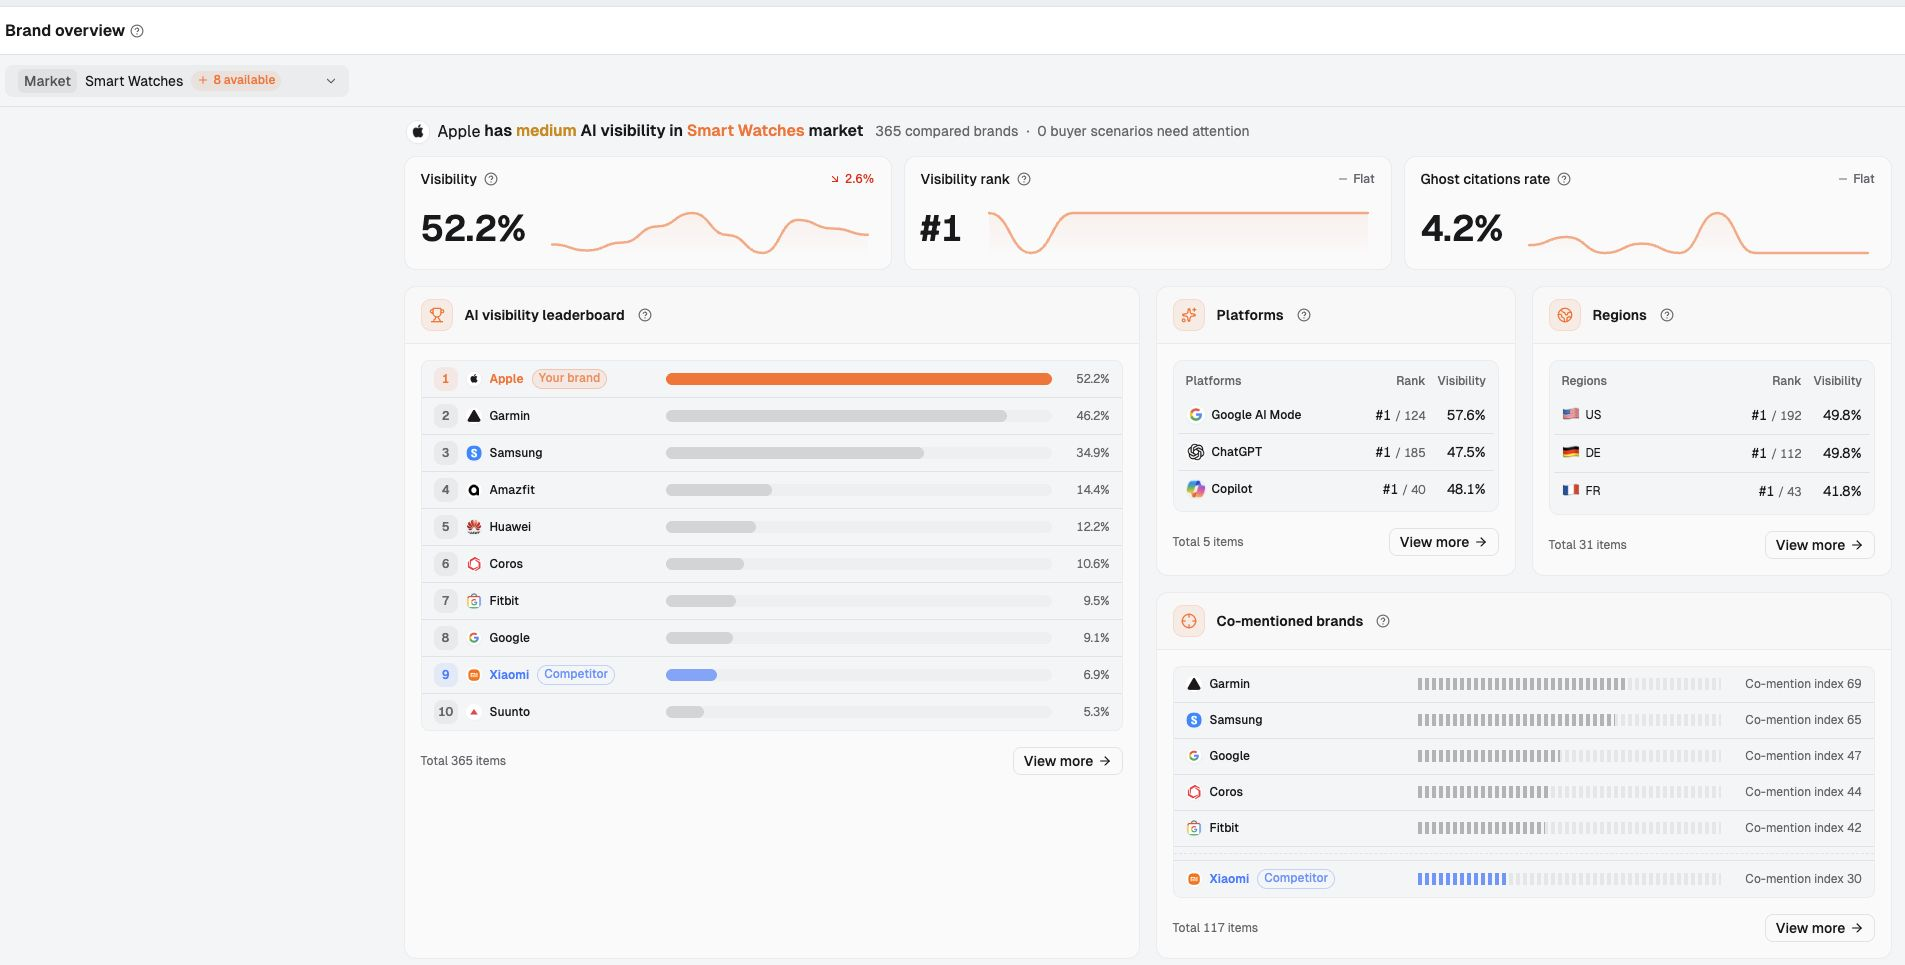1905x965 pixels.
Task: Open the Xiaomi link in Co-mentioned brands
Action: (1229, 879)
